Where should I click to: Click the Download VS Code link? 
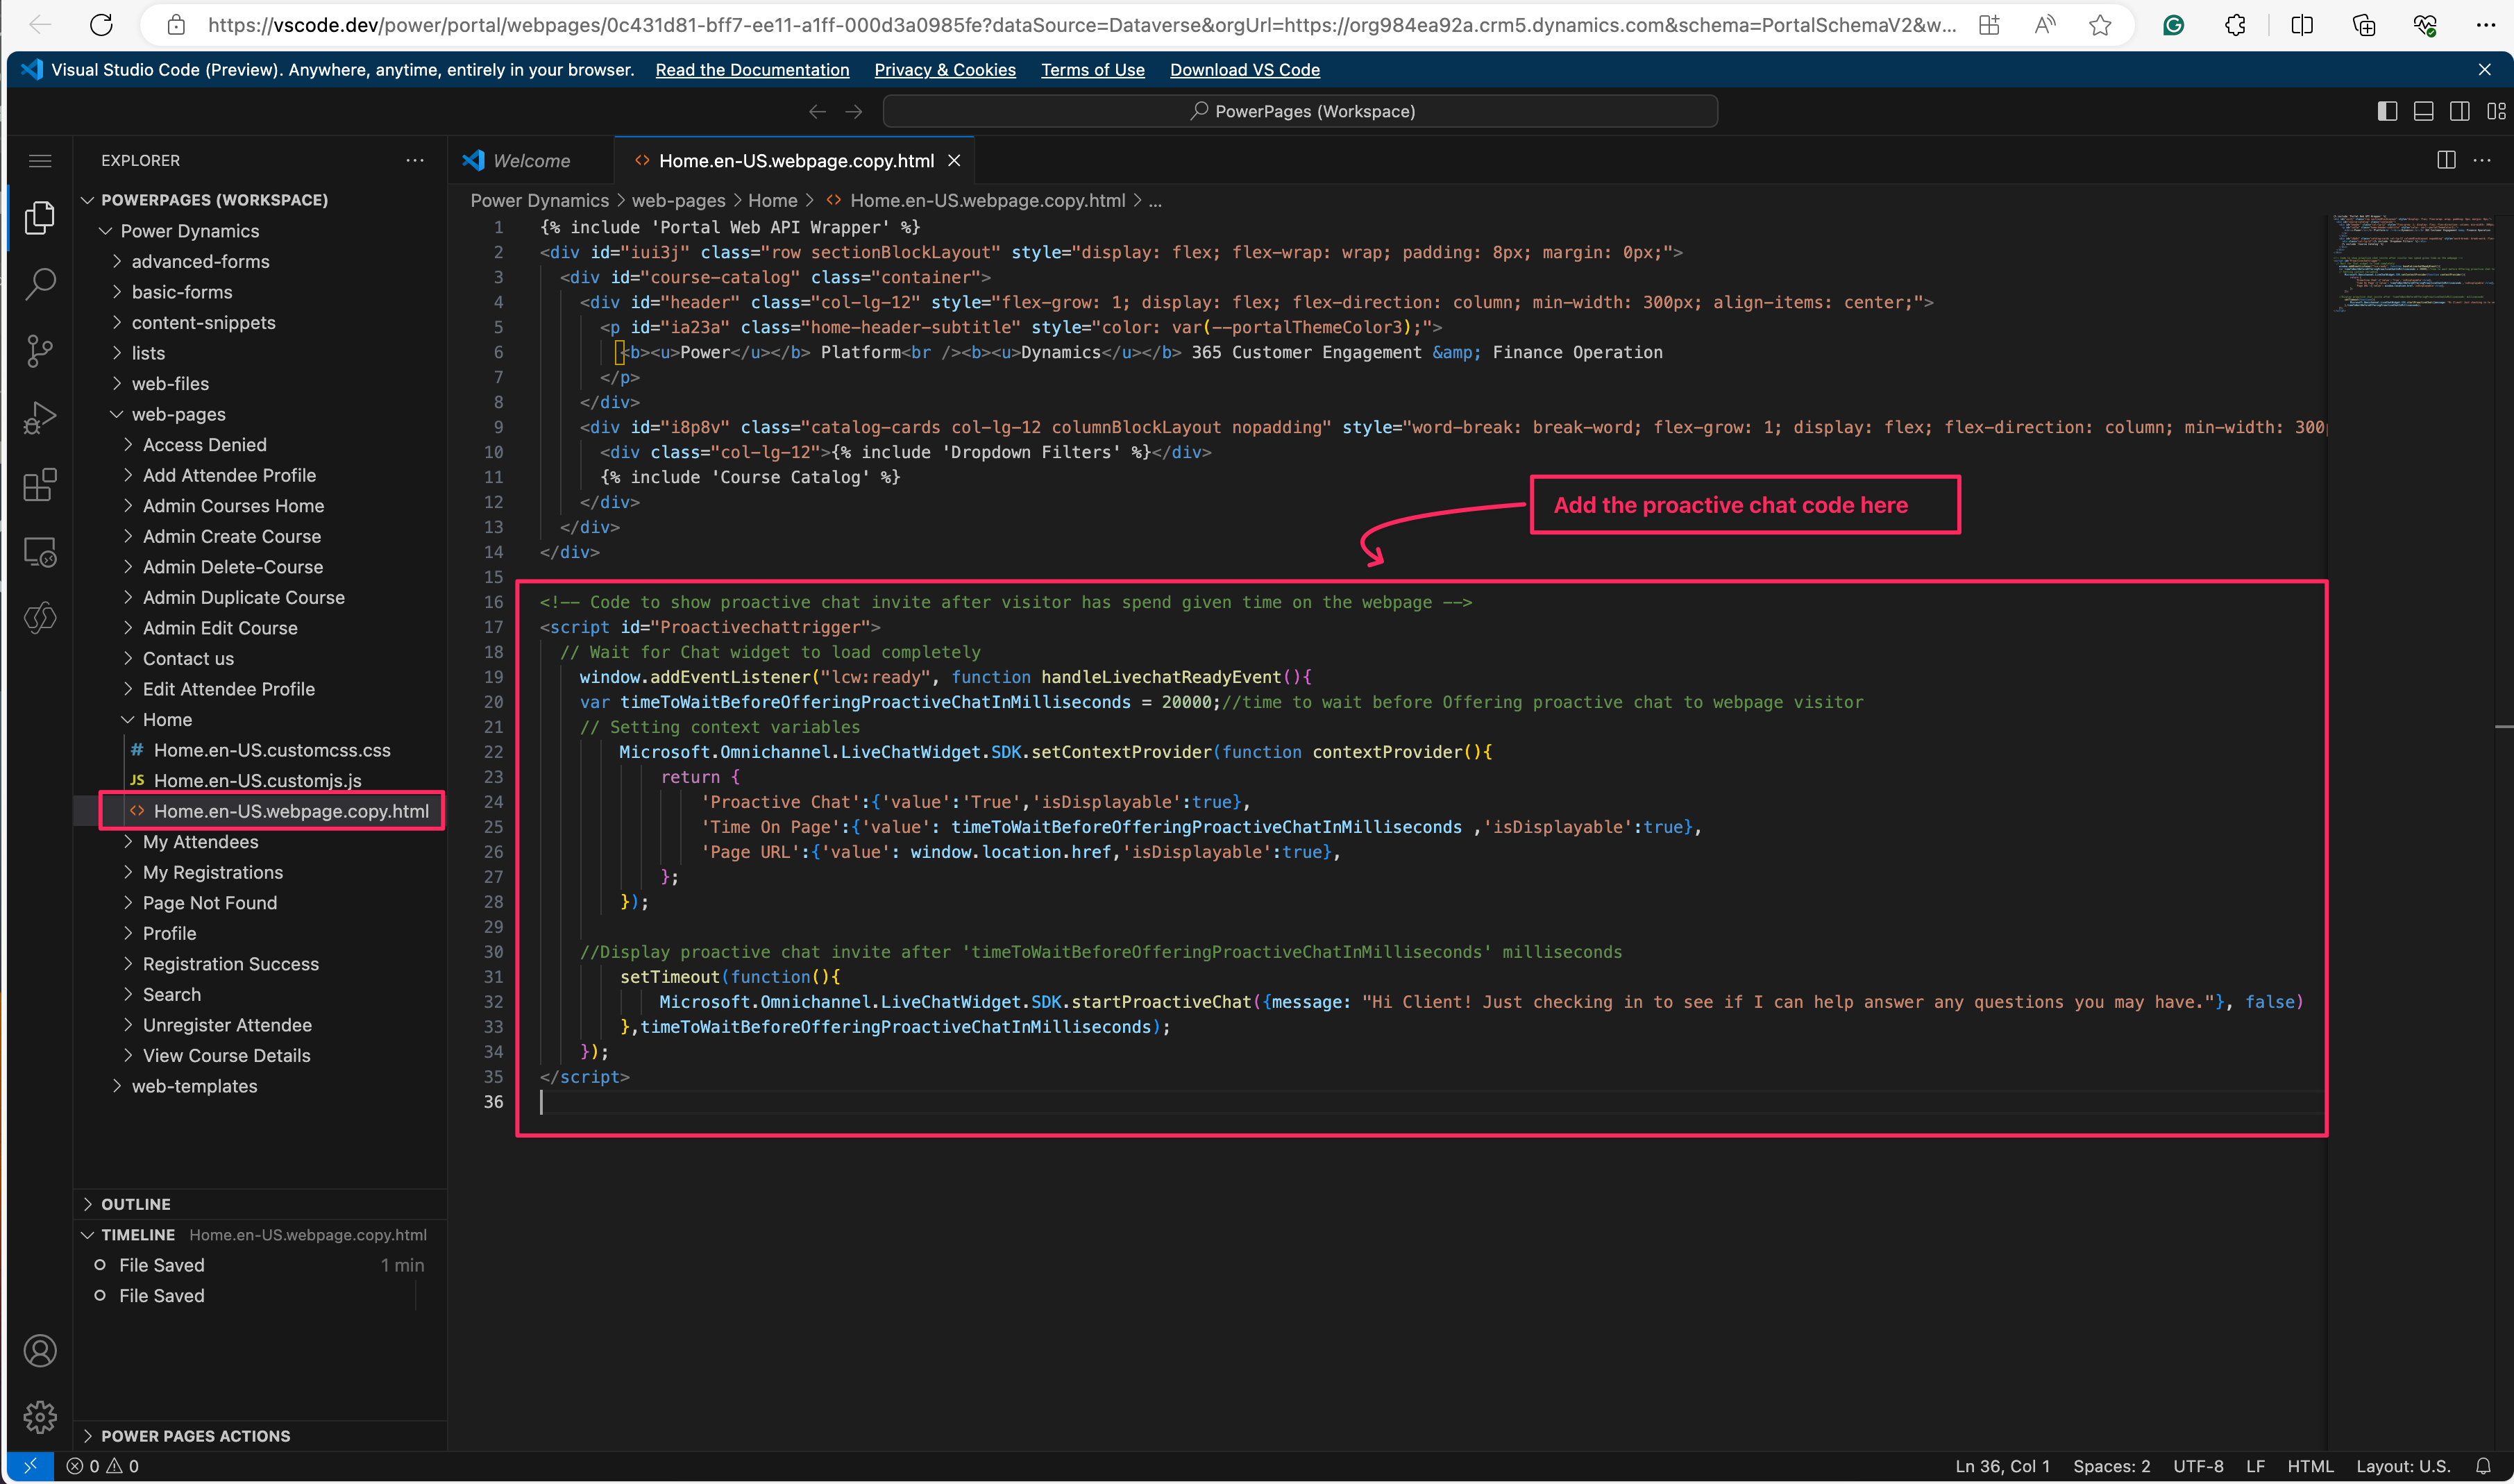pos(1244,70)
